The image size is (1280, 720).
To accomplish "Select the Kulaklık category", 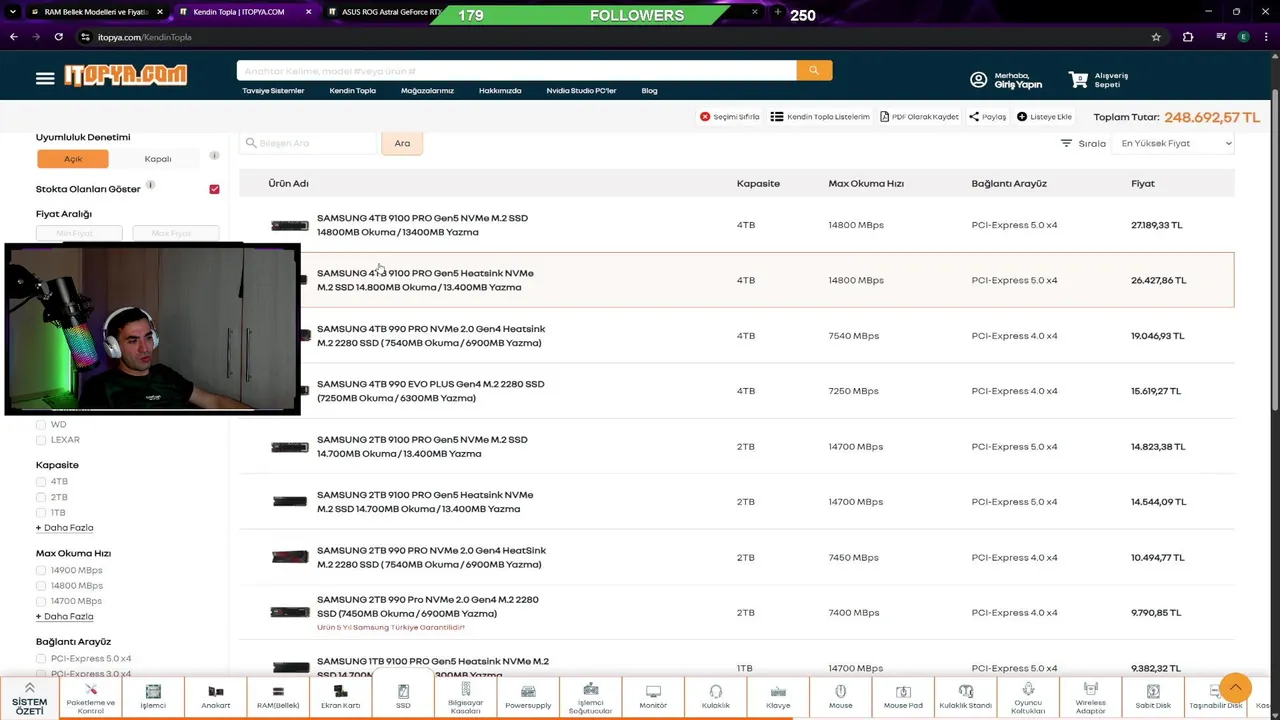I will (x=715, y=698).
